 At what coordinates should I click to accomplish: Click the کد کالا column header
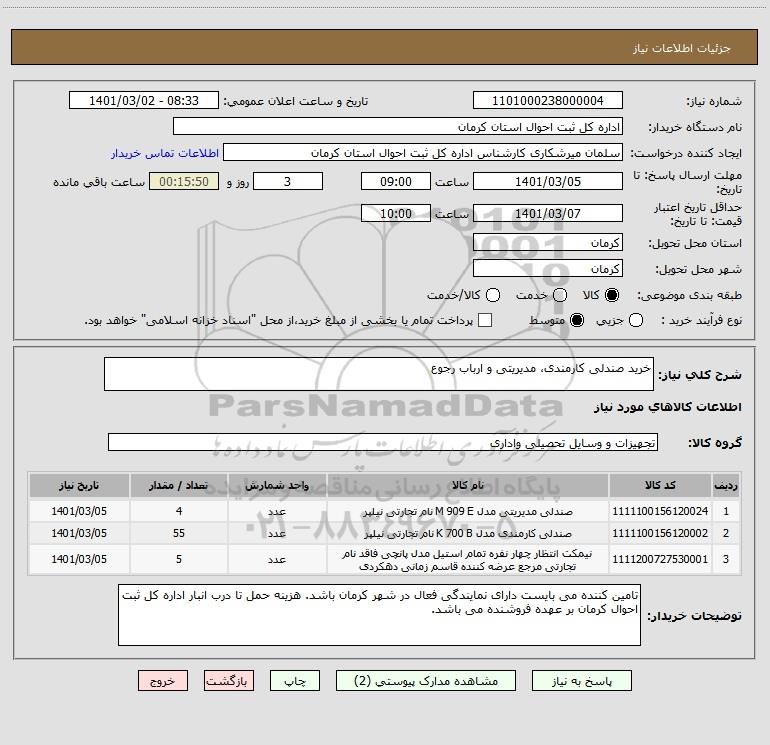[x=660, y=485]
